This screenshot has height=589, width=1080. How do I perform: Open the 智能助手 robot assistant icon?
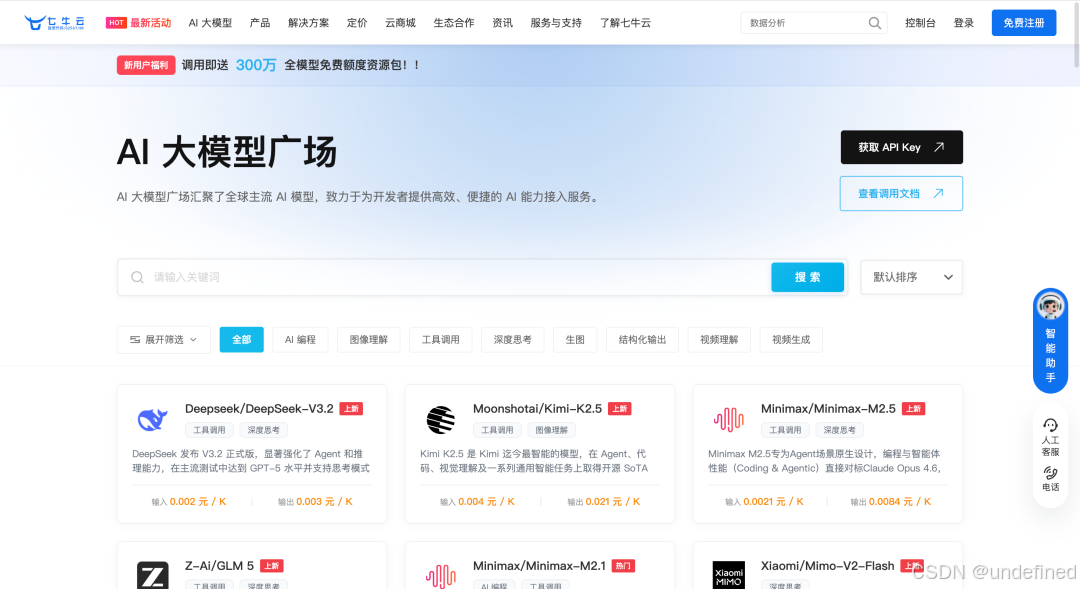click(x=1050, y=306)
